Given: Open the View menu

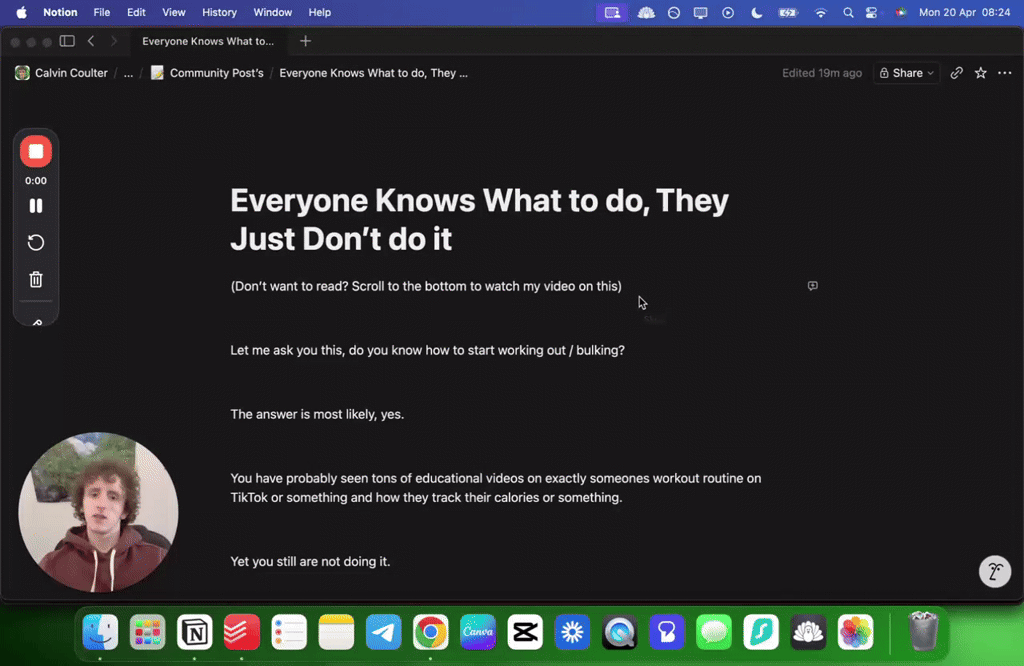Looking at the screenshot, I should pos(173,12).
